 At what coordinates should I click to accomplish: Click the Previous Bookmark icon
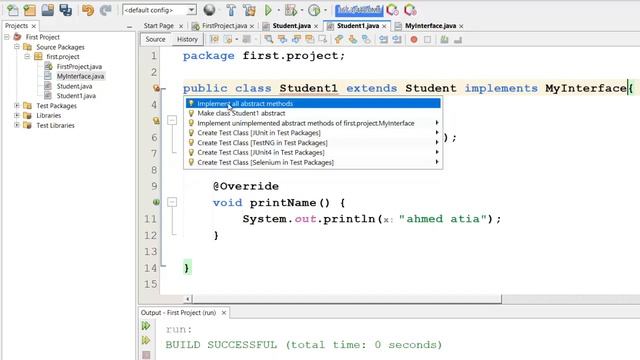coord(338,39)
